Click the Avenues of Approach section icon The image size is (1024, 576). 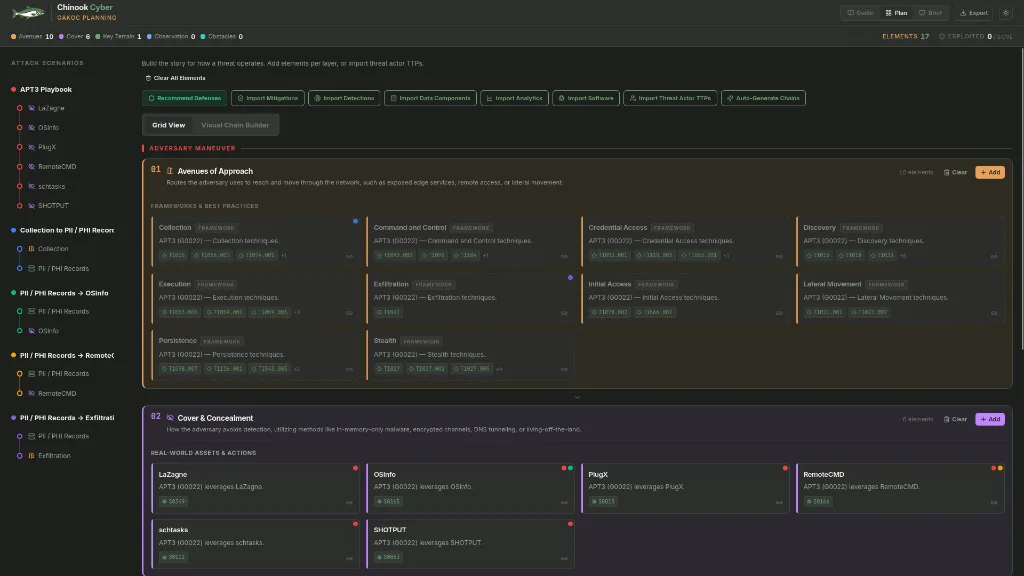pyautogui.click(x=170, y=171)
